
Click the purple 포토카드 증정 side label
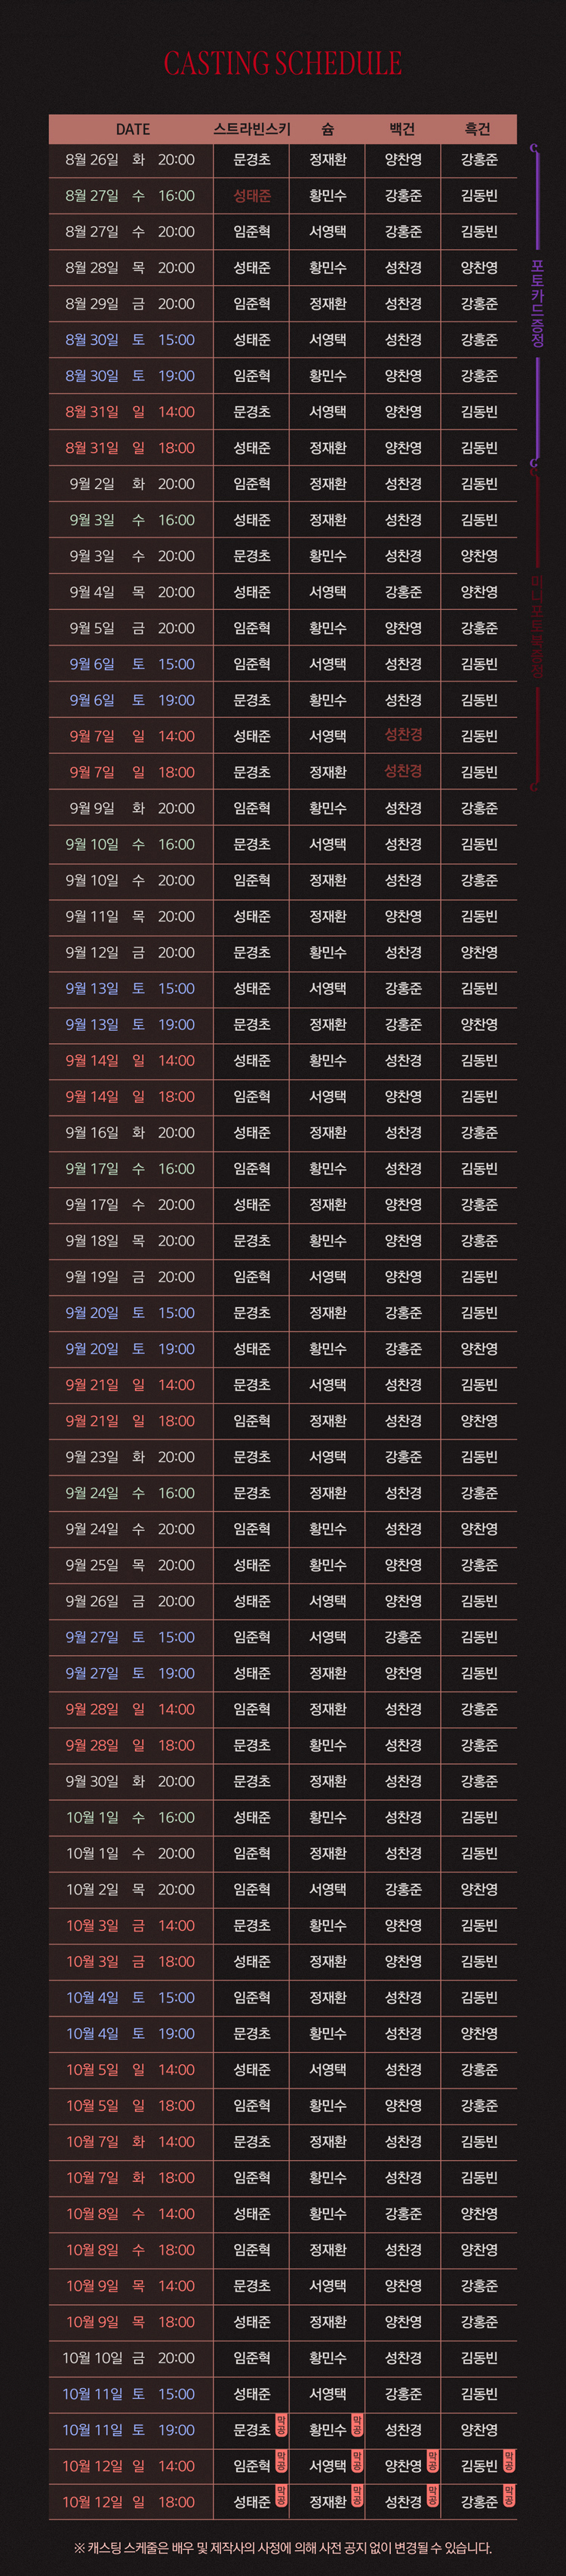(x=537, y=303)
